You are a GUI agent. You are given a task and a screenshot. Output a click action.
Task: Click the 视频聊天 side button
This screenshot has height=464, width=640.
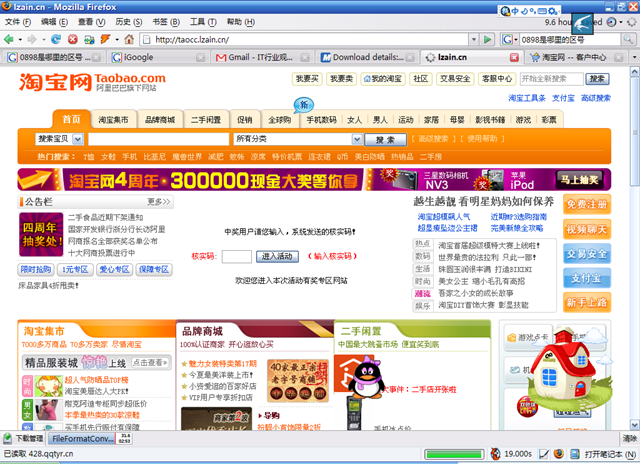[587, 229]
